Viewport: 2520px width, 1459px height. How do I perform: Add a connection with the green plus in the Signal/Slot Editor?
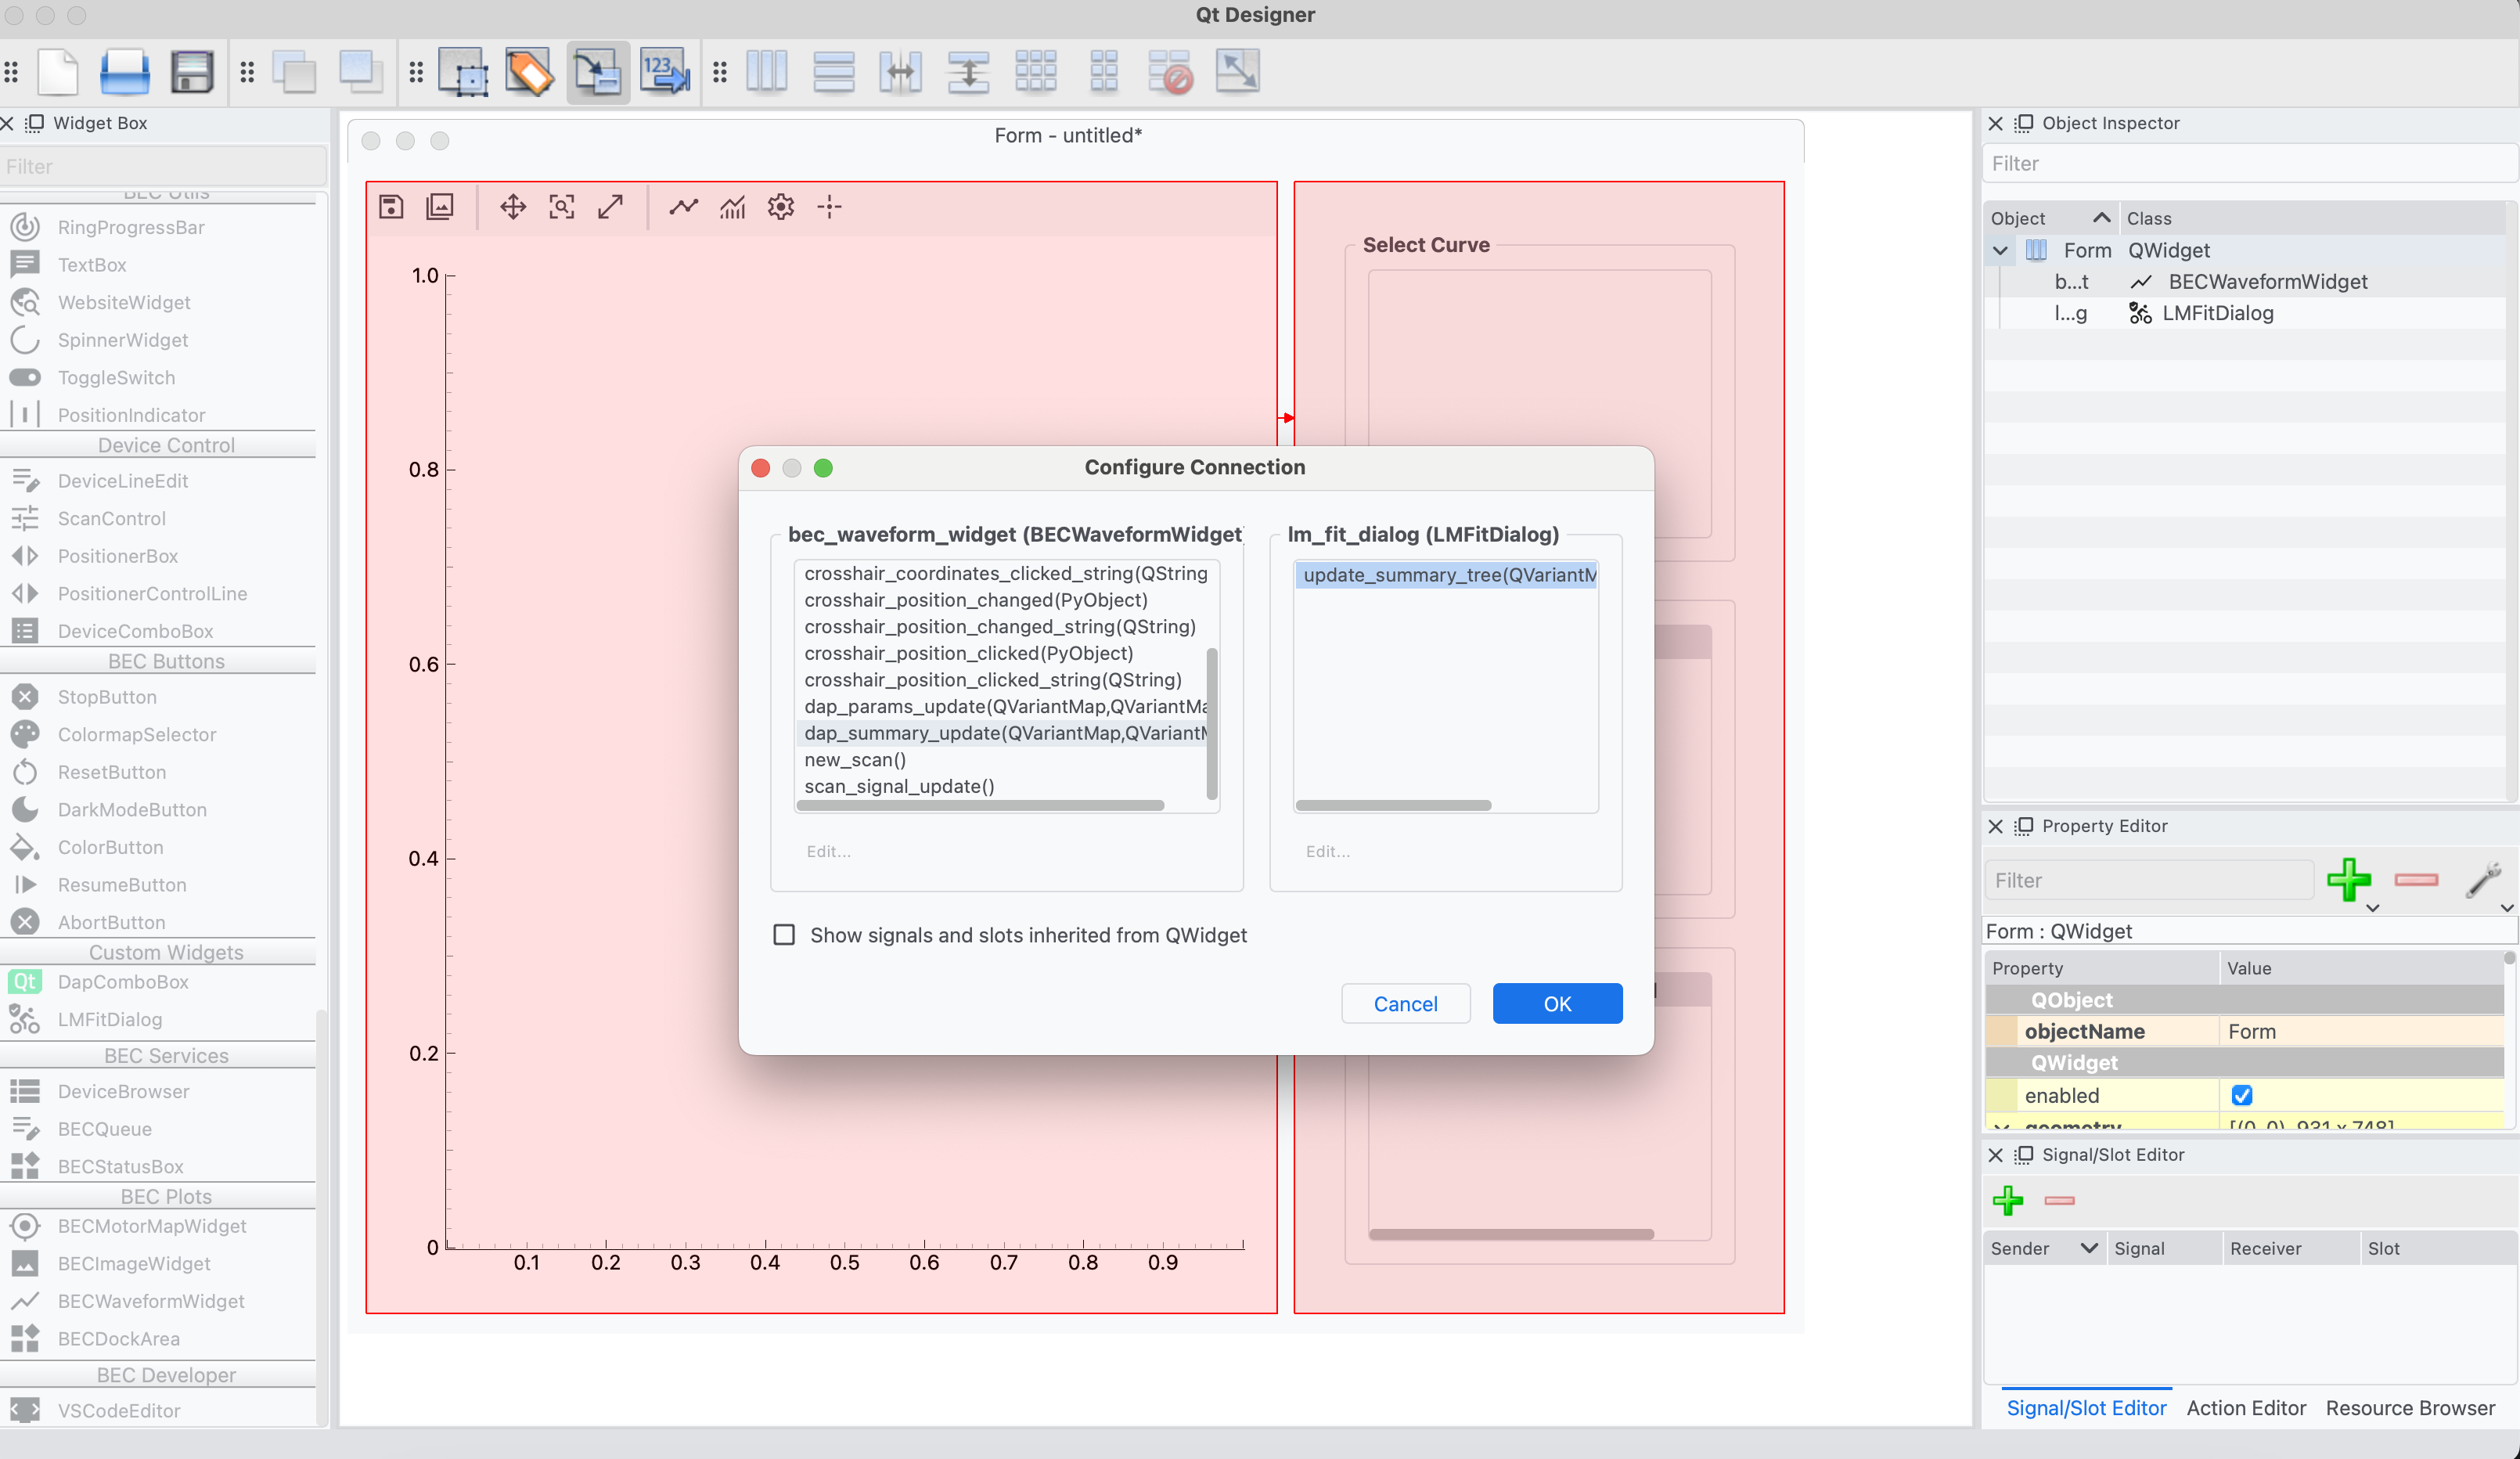[x=2008, y=1200]
